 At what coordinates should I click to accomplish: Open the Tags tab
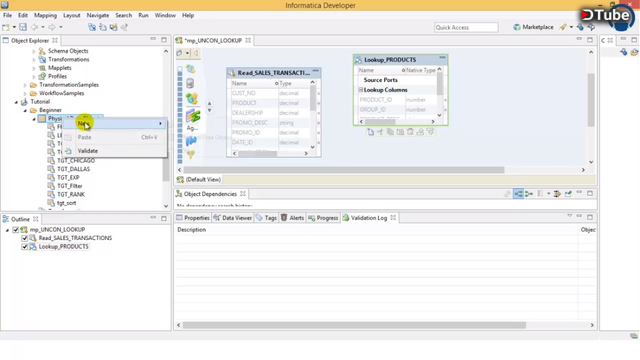[267, 218]
